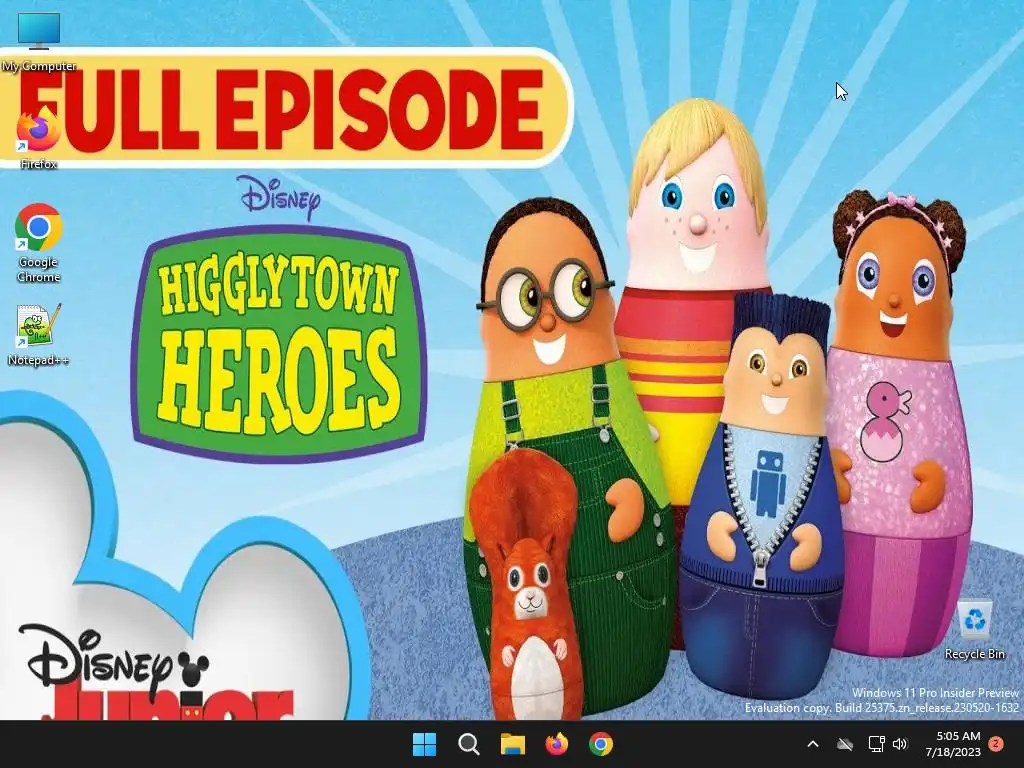This screenshot has width=1024, height=768.
Task: Select the Google Chrome desktop shortcut
Action: (39, 242)
